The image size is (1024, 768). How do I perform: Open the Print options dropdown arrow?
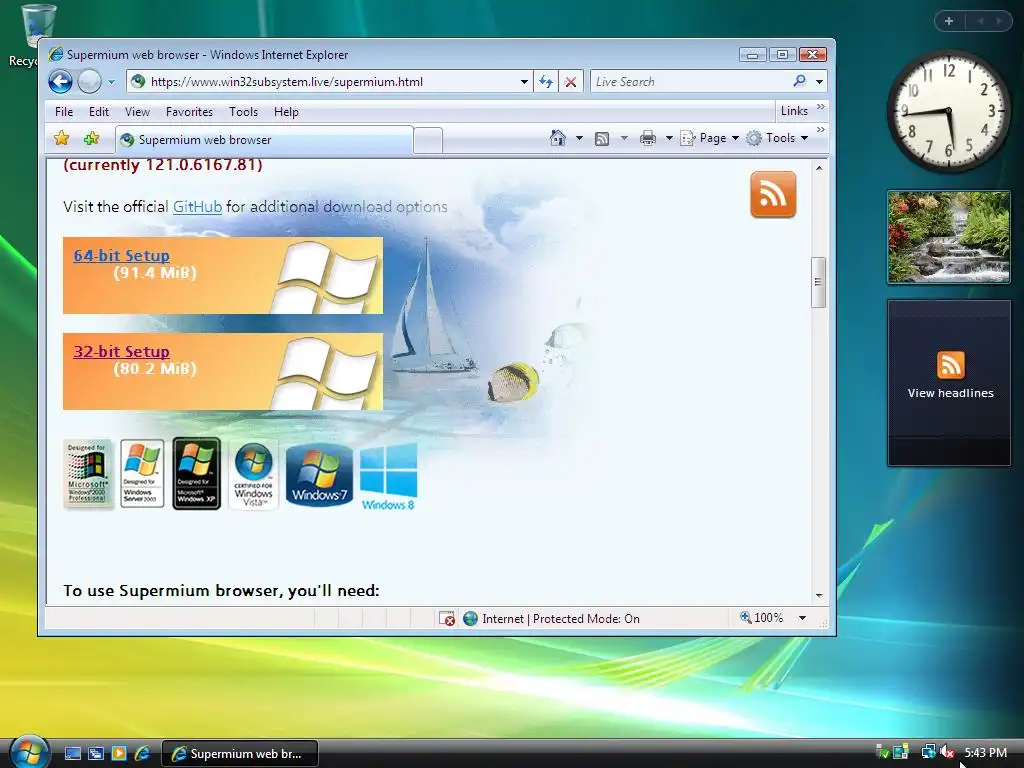[x=669, y=138]
